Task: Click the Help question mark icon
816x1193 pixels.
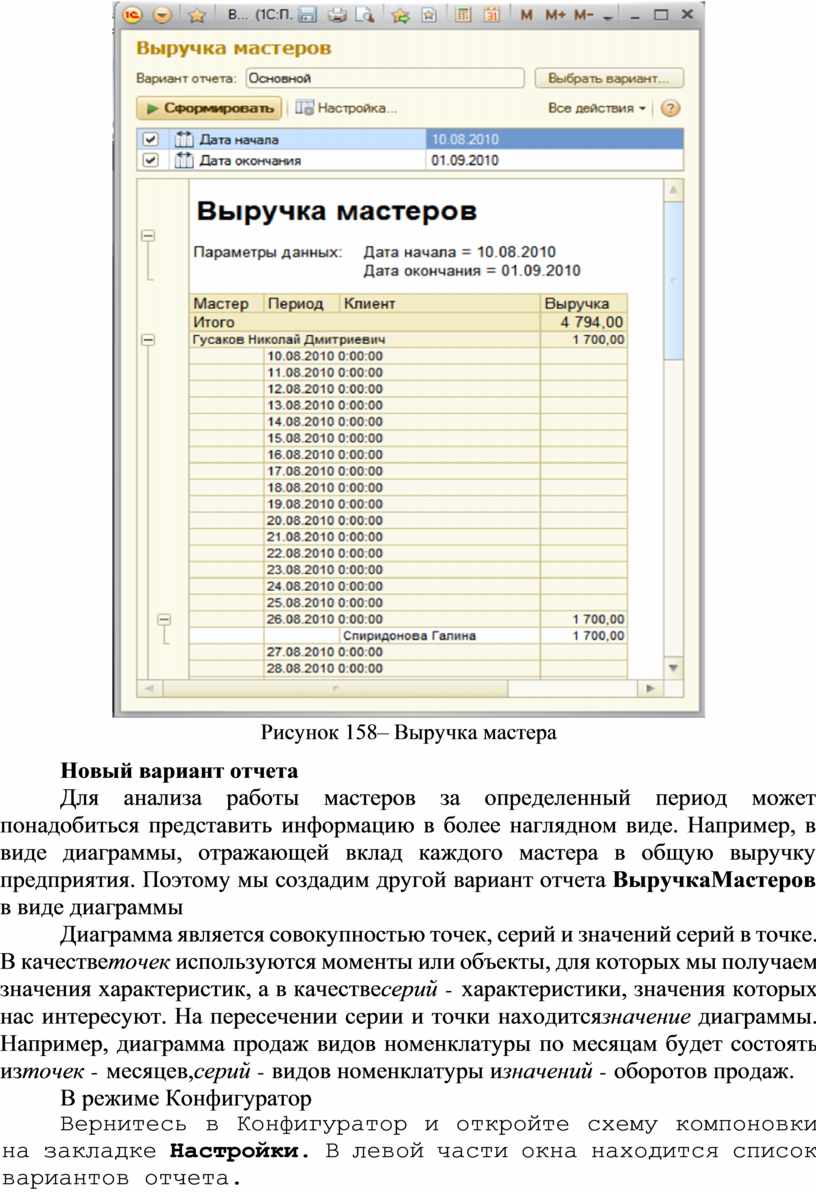Action: [670, 108]
